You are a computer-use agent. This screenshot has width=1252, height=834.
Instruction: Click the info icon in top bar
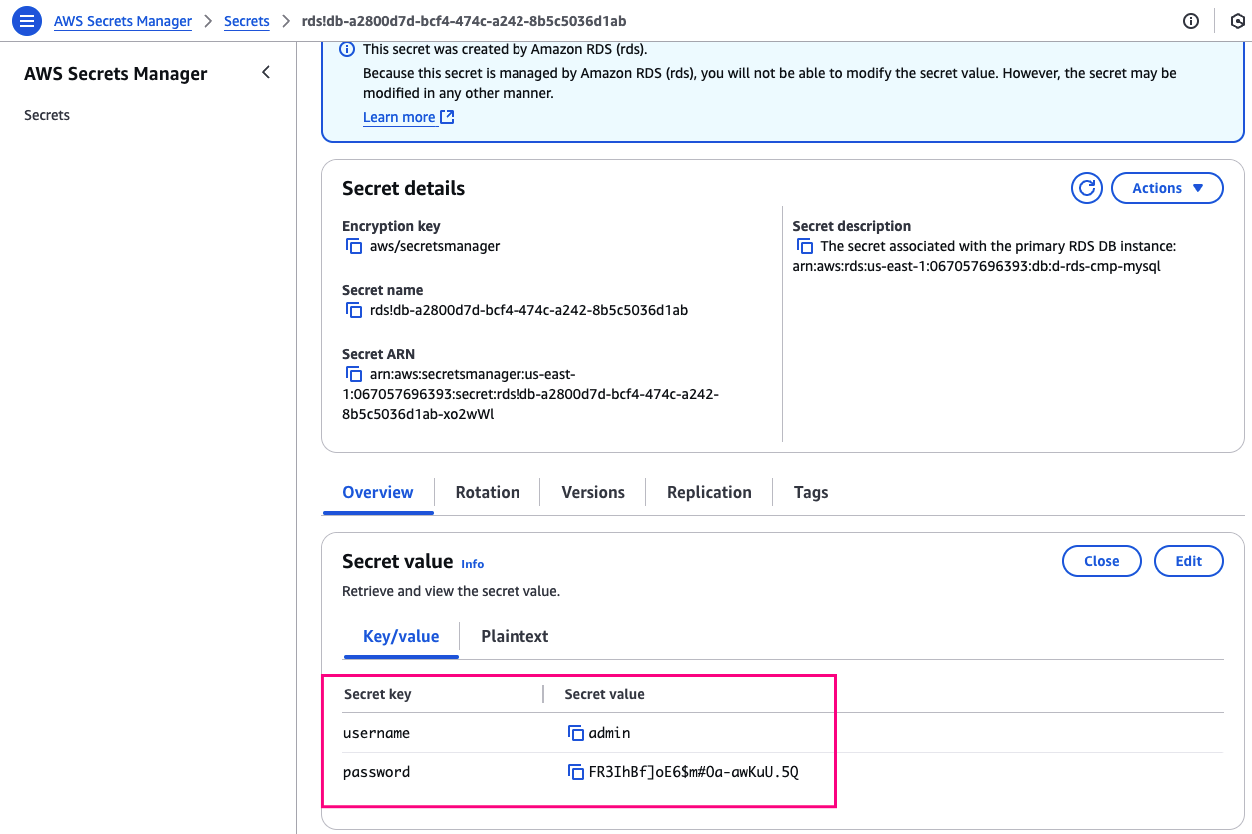pyautogui.click(x=1190, y=21)
